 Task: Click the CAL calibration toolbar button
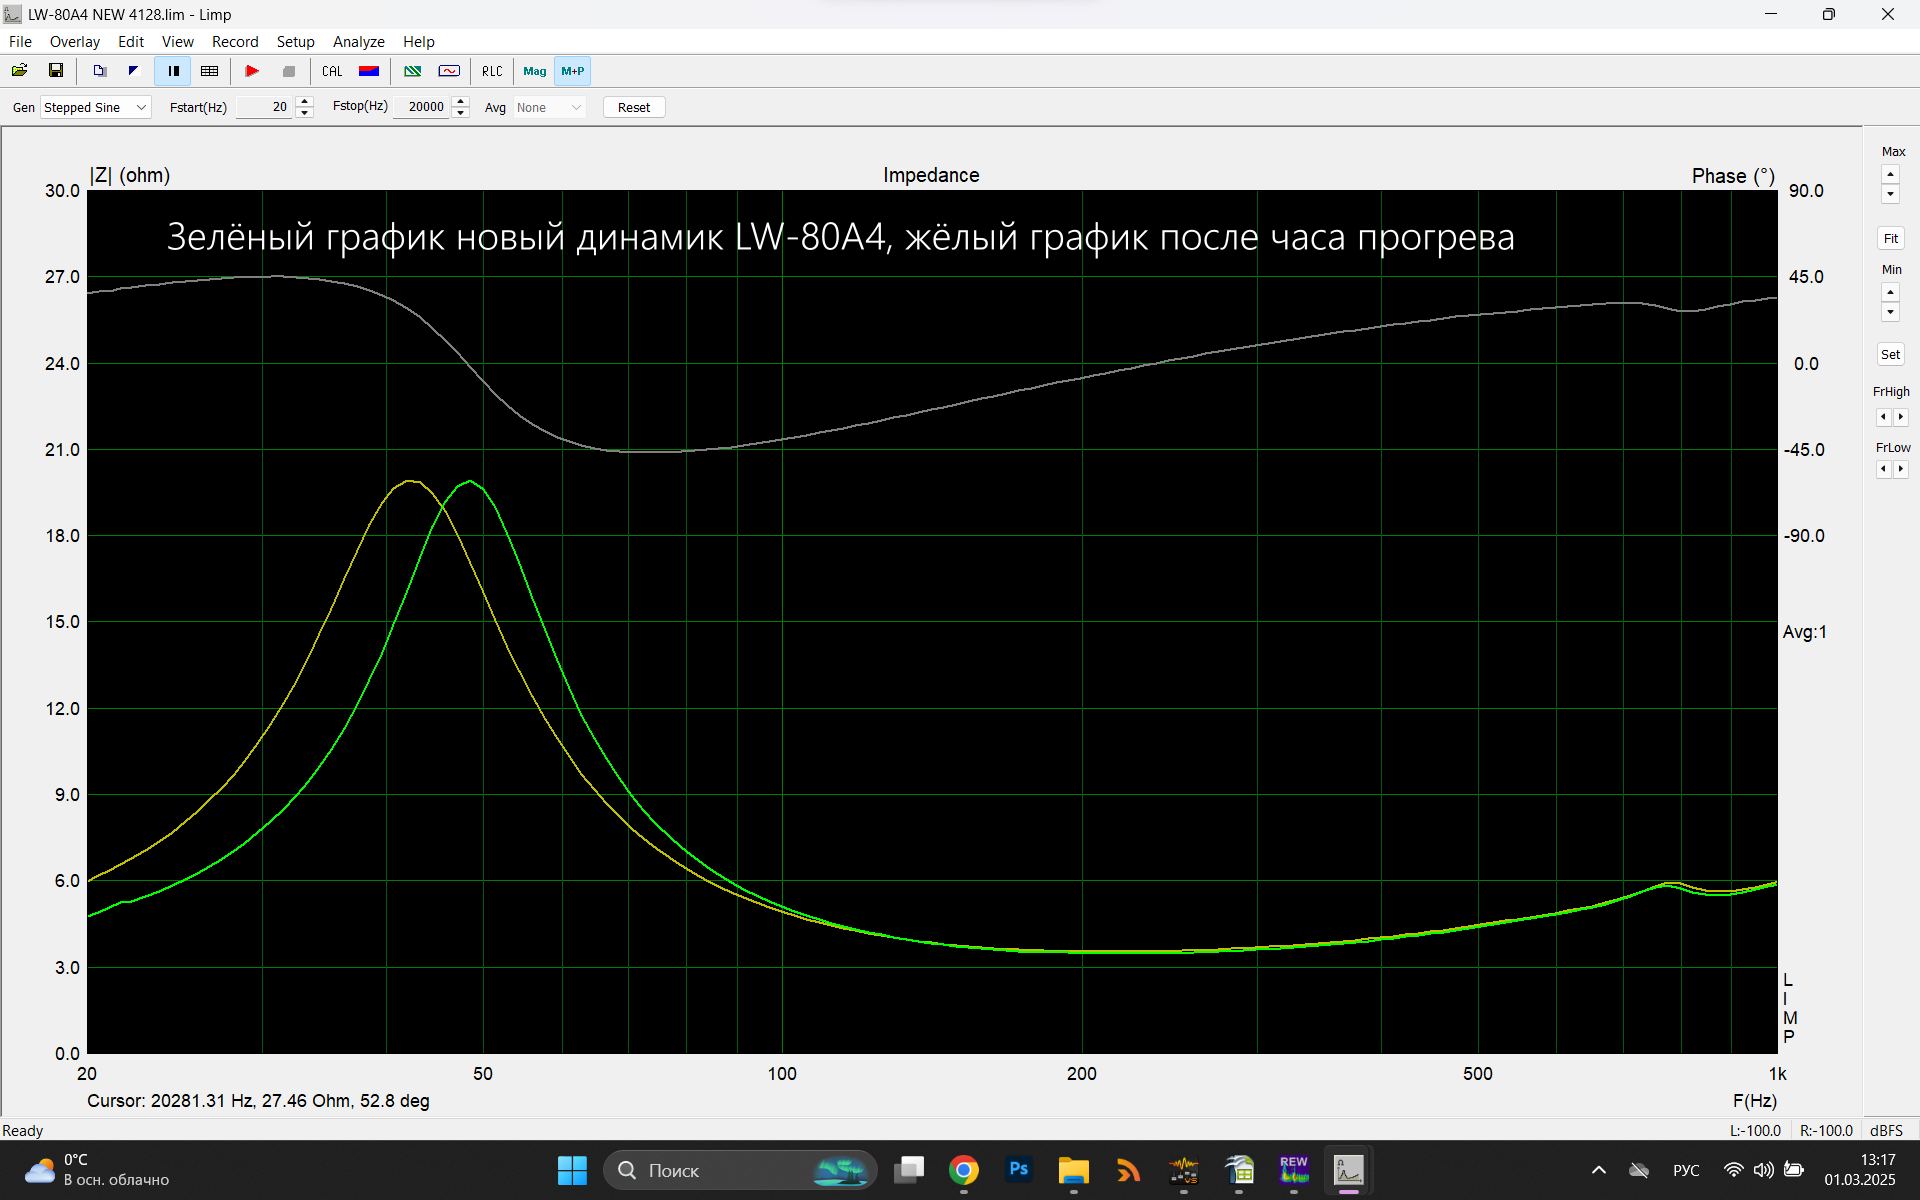pyautogui.click(x=332, y=71)
